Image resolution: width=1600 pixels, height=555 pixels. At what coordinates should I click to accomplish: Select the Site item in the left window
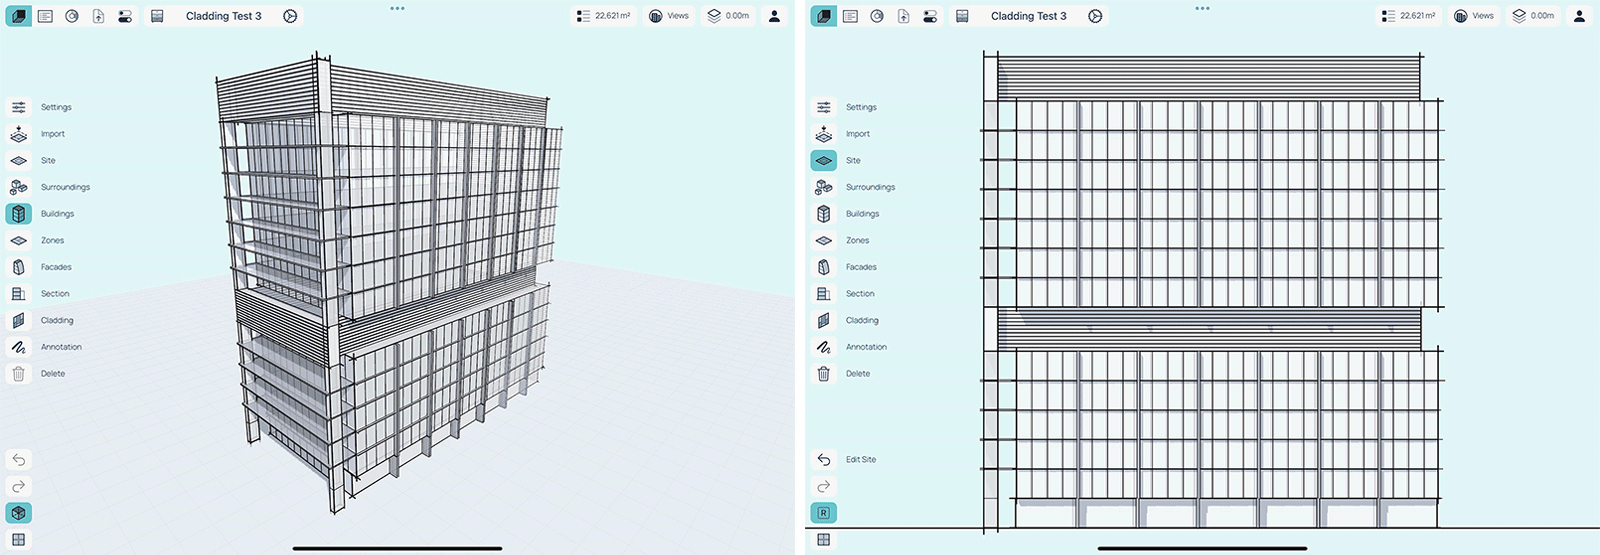click(19, 160)
